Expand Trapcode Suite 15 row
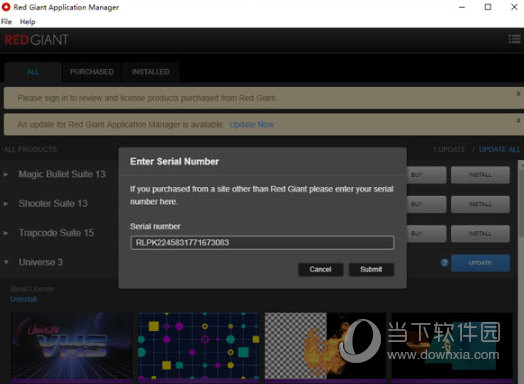The image size is (524, 384). 6,233
